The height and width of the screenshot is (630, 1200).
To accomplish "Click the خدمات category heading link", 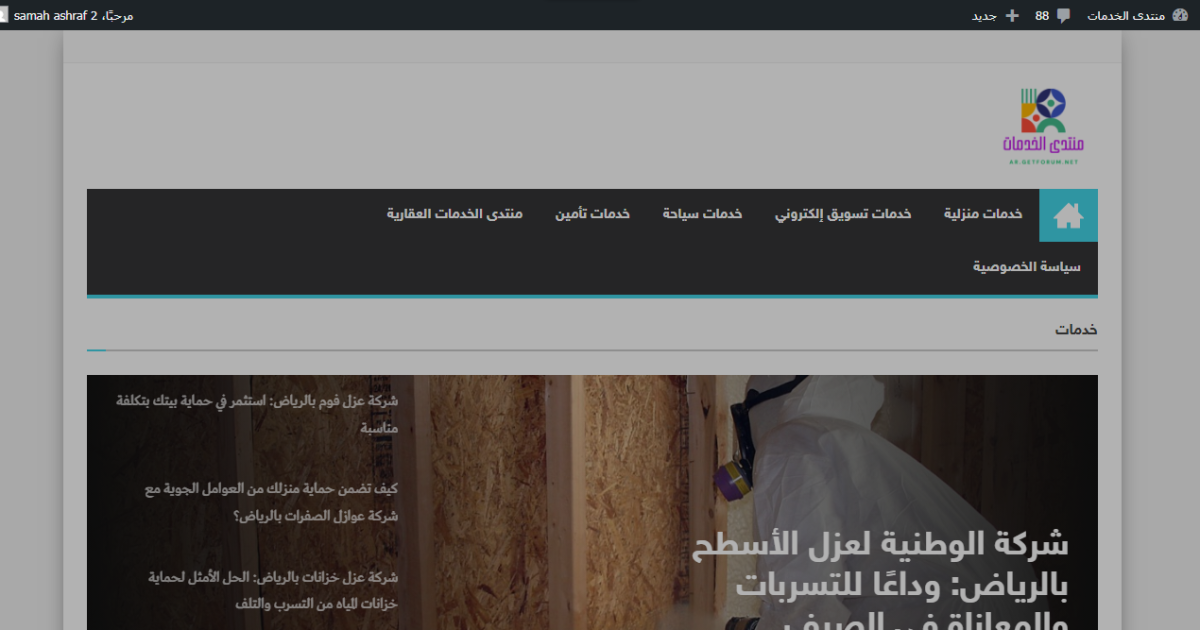I will click(1078, 328).
